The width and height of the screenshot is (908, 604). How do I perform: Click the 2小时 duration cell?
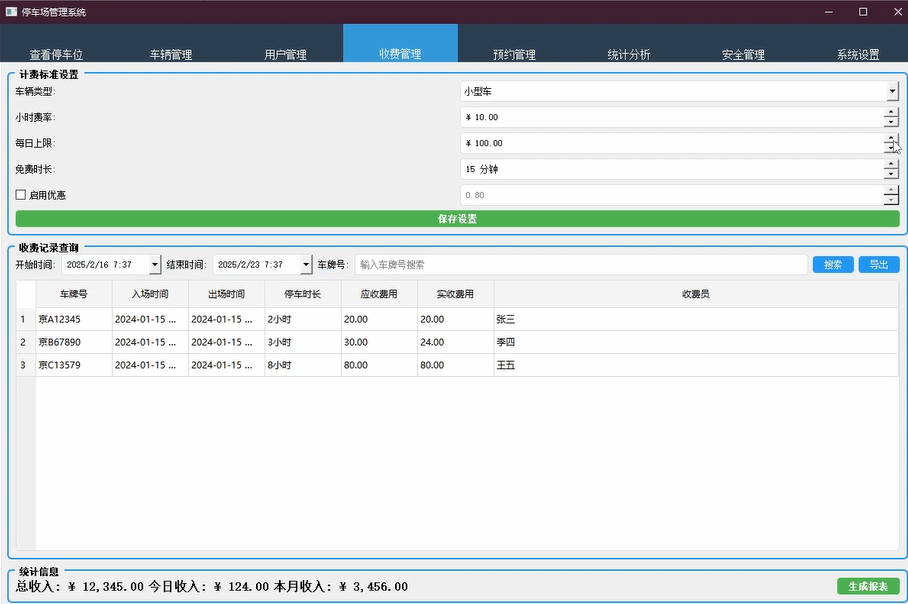coord(303,319)
